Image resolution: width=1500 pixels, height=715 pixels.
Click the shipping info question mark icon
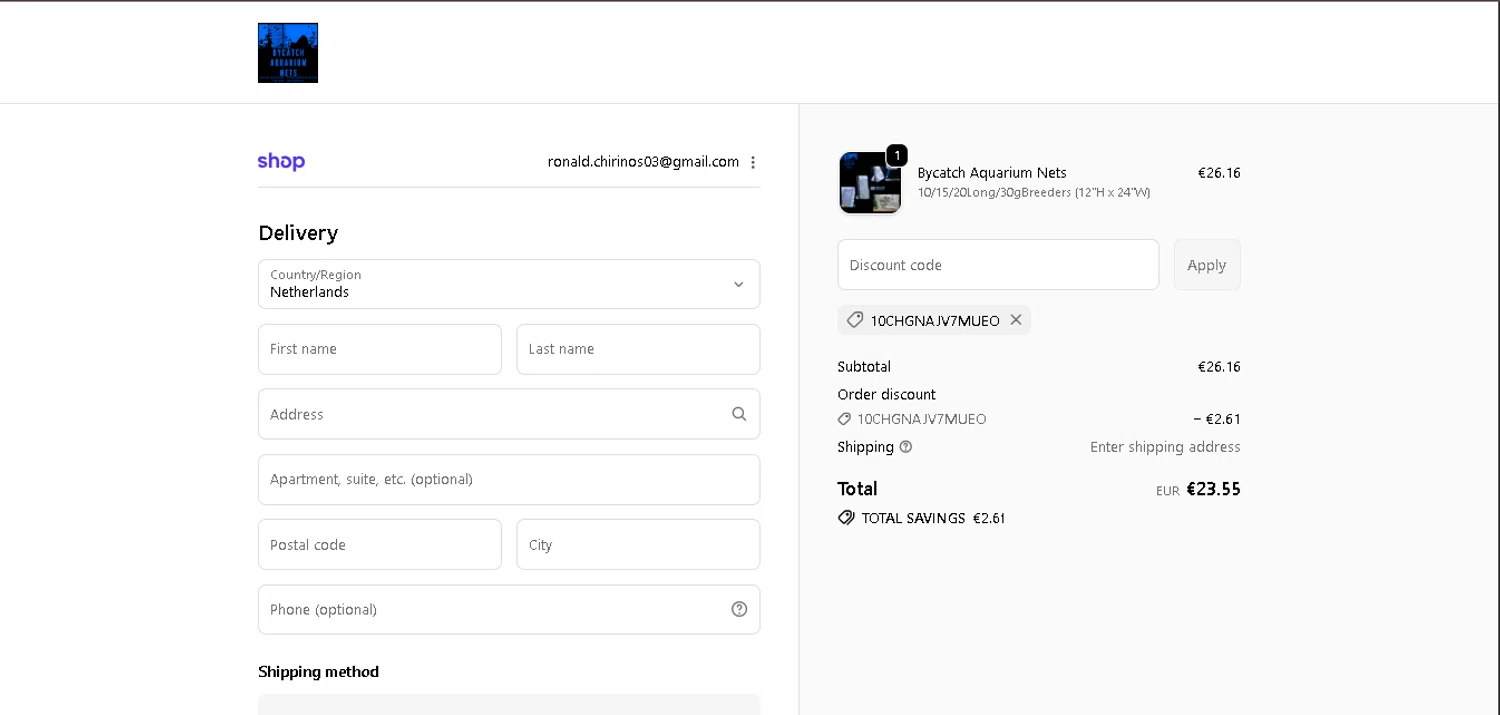906,447
